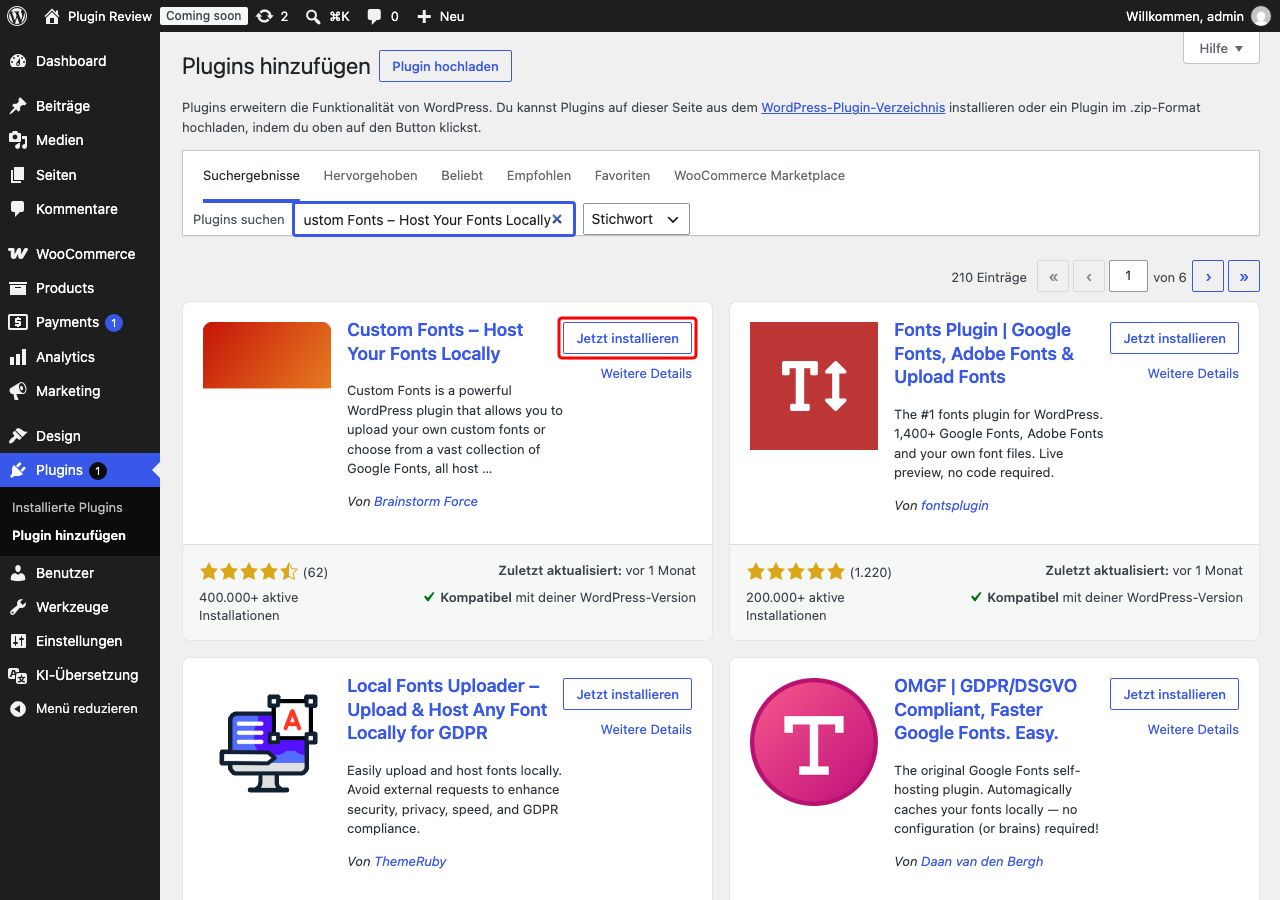Install the OMGF Google Fonts plugin
Viewport: 1280px width, 900px height.
tap(1174, 694)
